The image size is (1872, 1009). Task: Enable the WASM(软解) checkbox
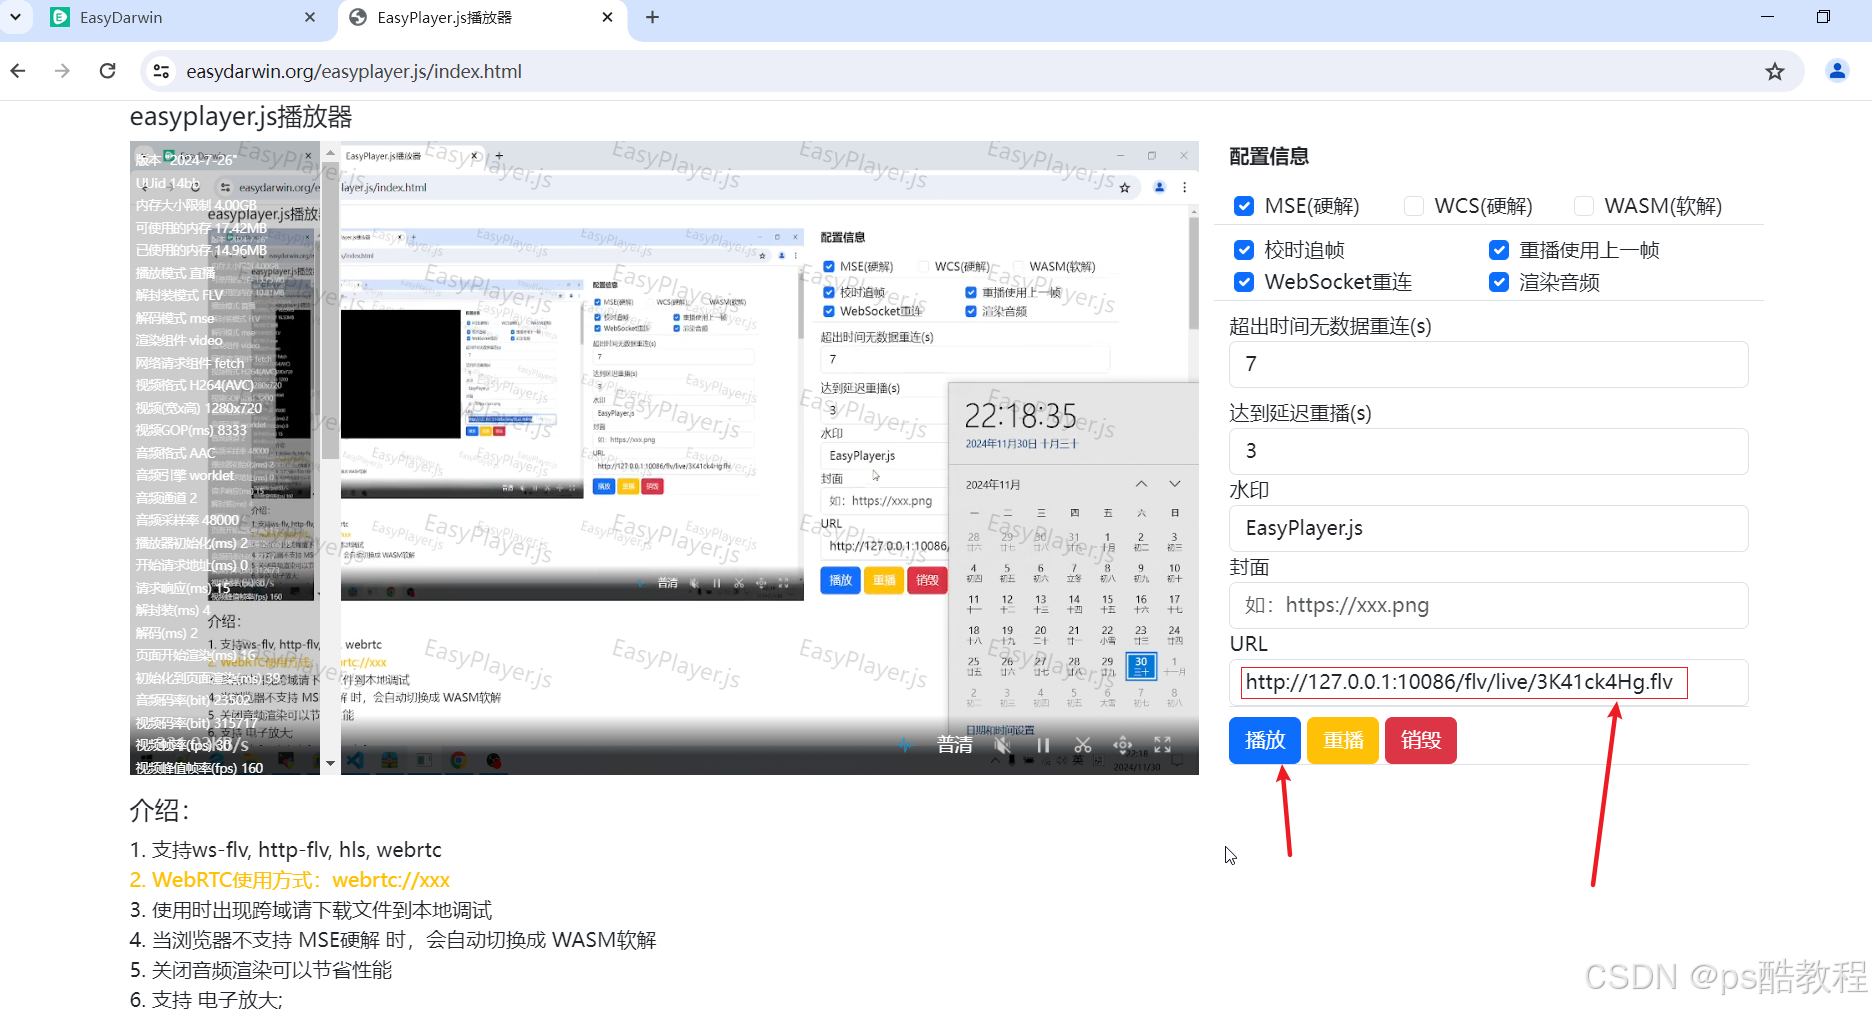click(x=1584, y=206)
